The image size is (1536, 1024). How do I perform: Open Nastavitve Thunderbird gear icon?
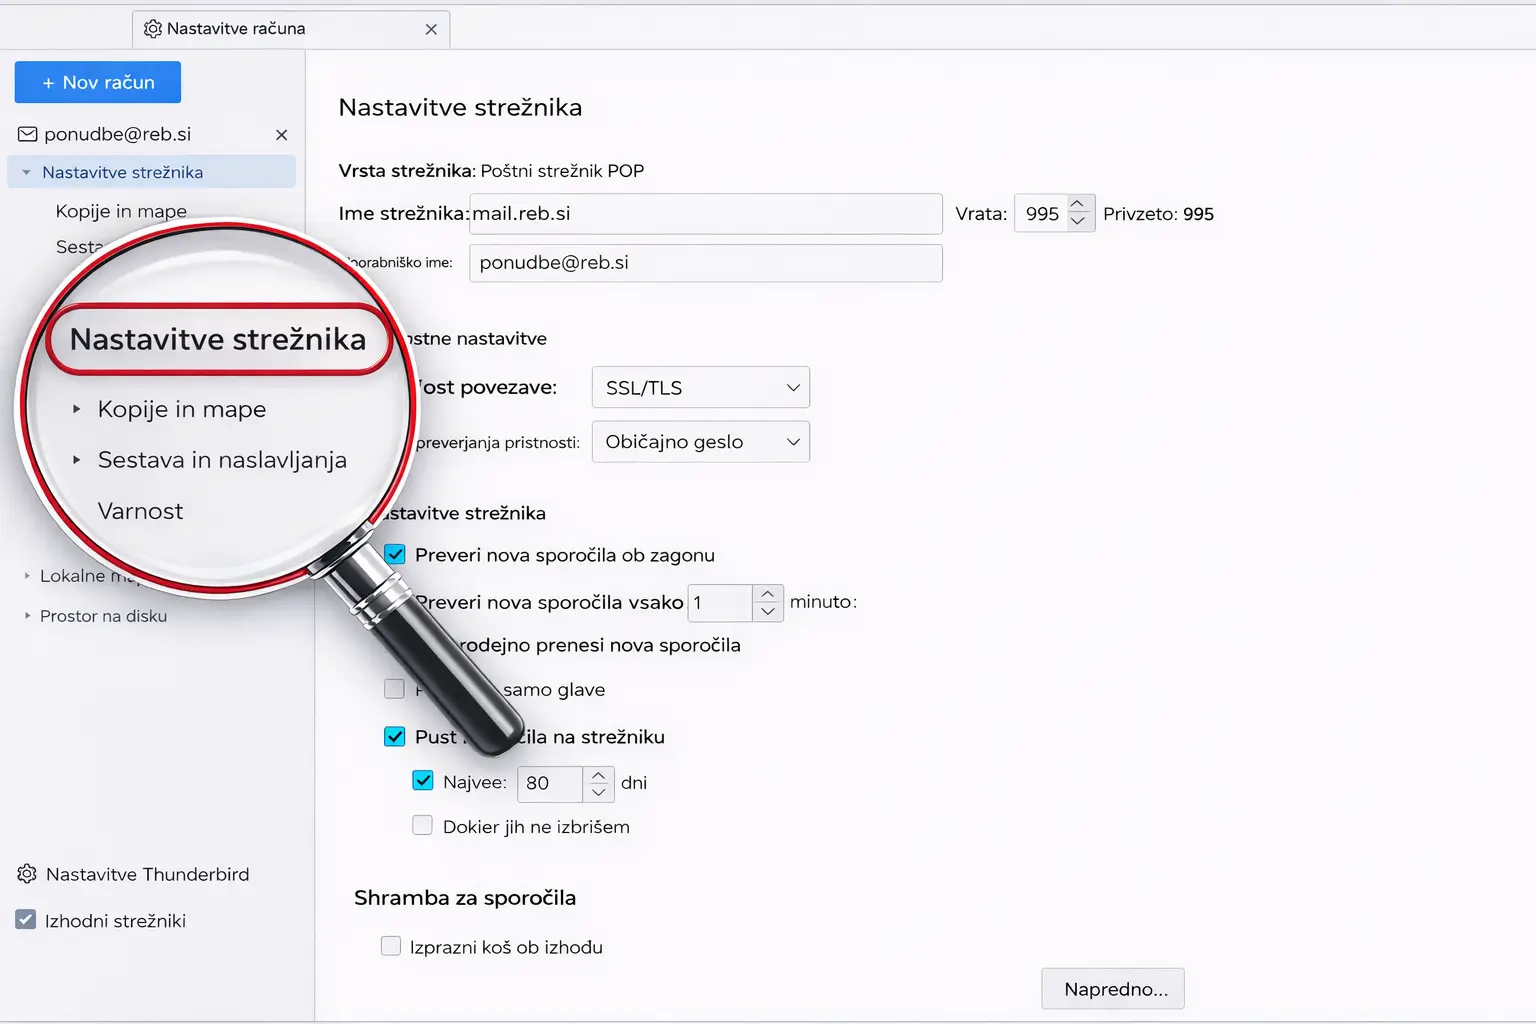[x=27, y=874]
